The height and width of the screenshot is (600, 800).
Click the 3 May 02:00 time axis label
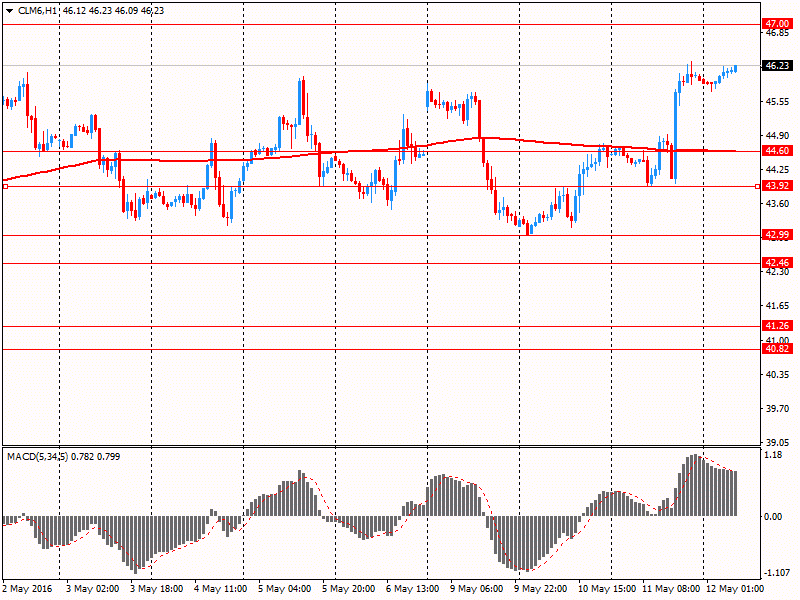pyautogui.click(x=93, y=589)
